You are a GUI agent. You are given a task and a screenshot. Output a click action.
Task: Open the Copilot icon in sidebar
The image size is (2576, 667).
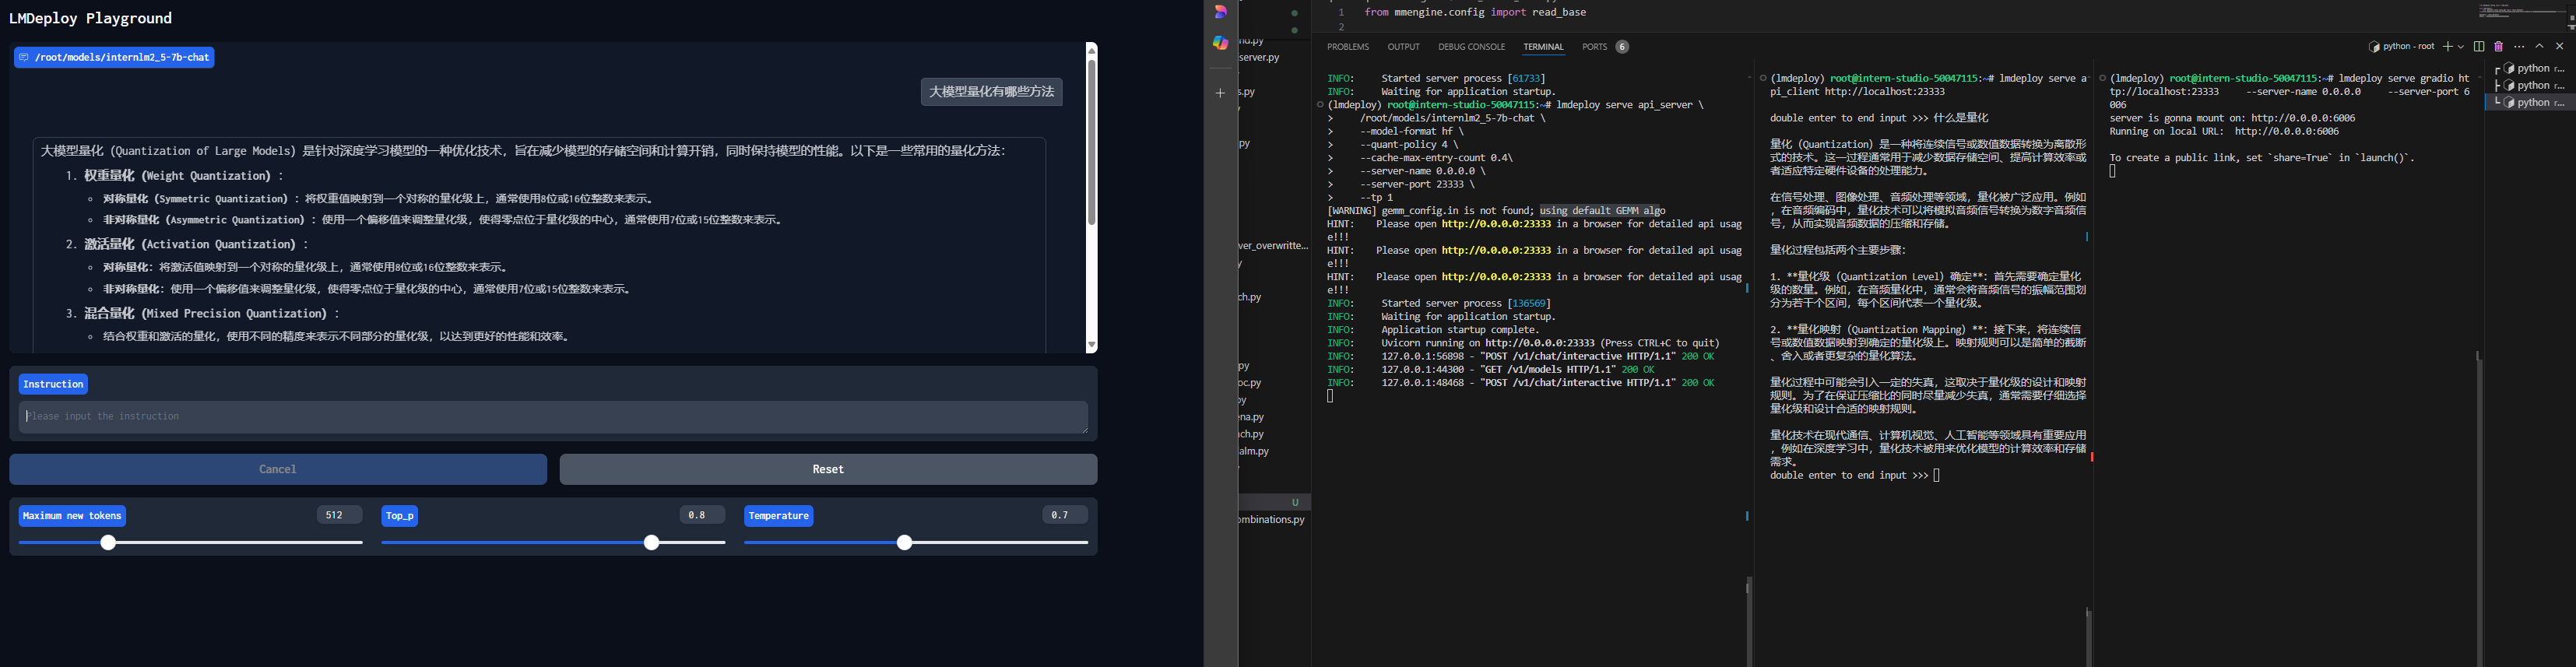click(x=1220, y=43)
